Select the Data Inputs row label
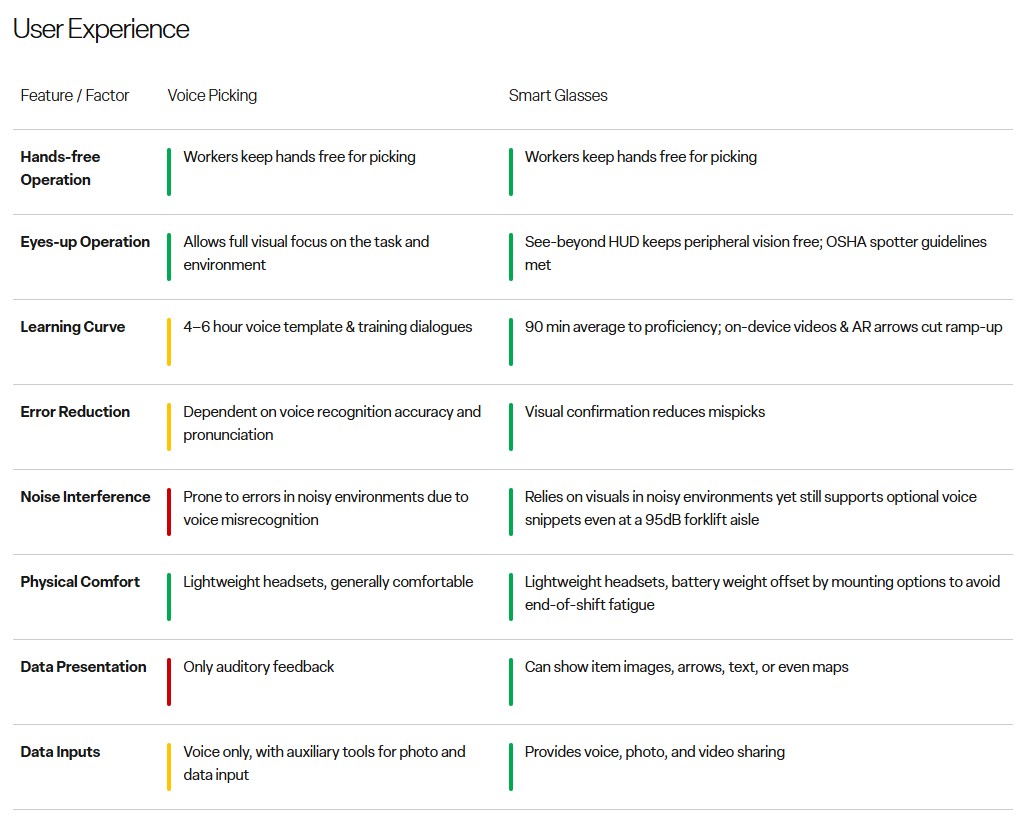 [x=60, y=752]
